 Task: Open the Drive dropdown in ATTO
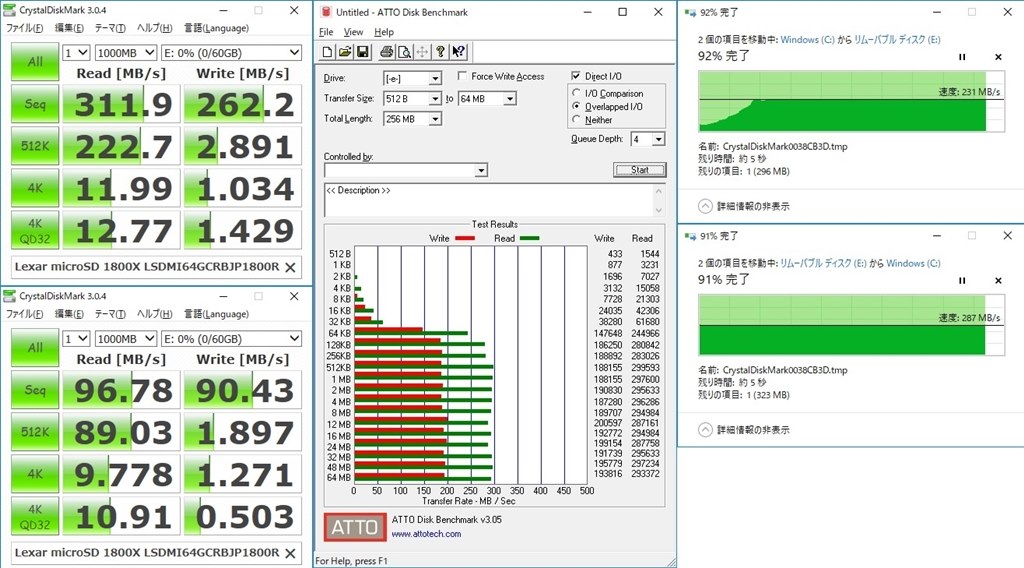[435, 78]
